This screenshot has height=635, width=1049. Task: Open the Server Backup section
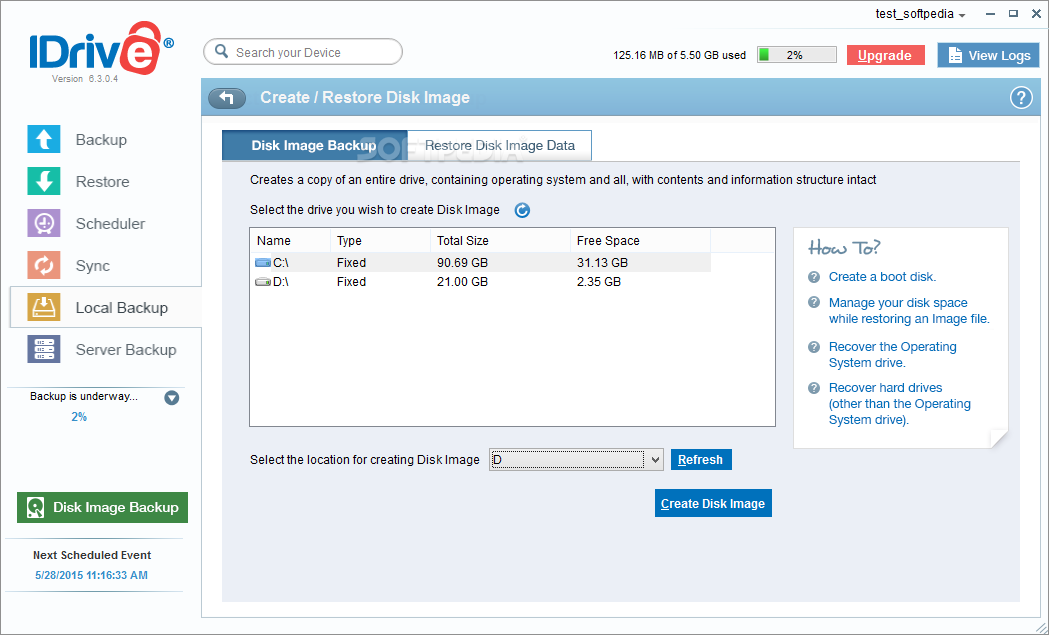pyautogui.click(x=126, y=349)
